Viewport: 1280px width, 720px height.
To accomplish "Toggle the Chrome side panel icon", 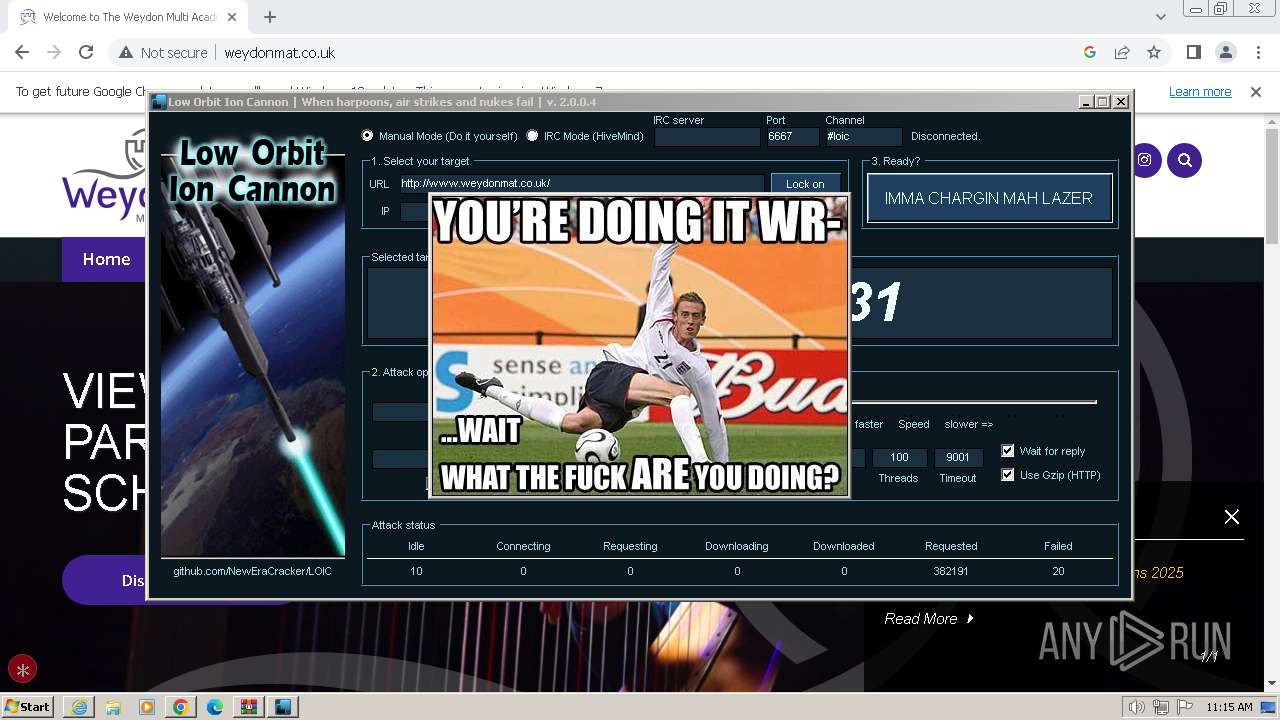I will [x=1194, y=52].
